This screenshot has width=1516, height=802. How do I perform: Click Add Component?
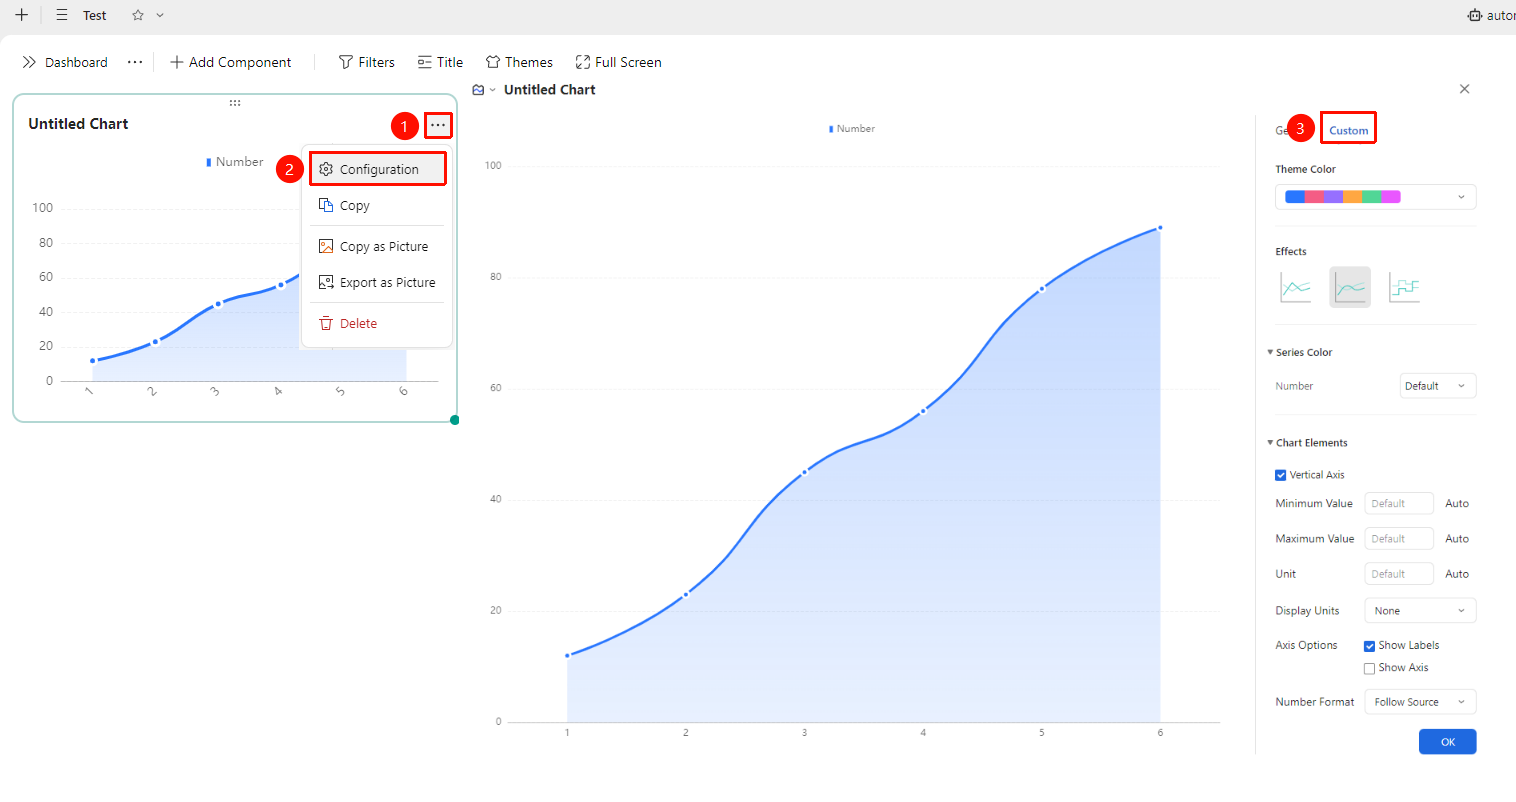click(231, 62)
